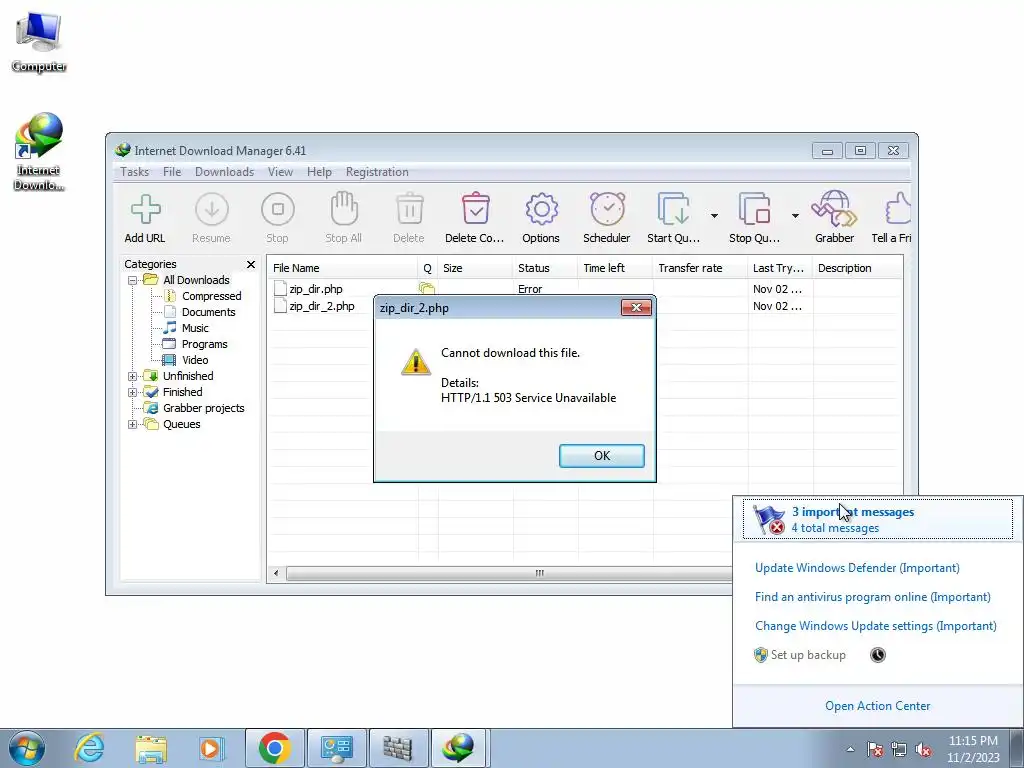Image resolution: width=1024 pixels, height=768 pixels.
Task: Click the Stop toolbar icon
Action: (278, 210)
